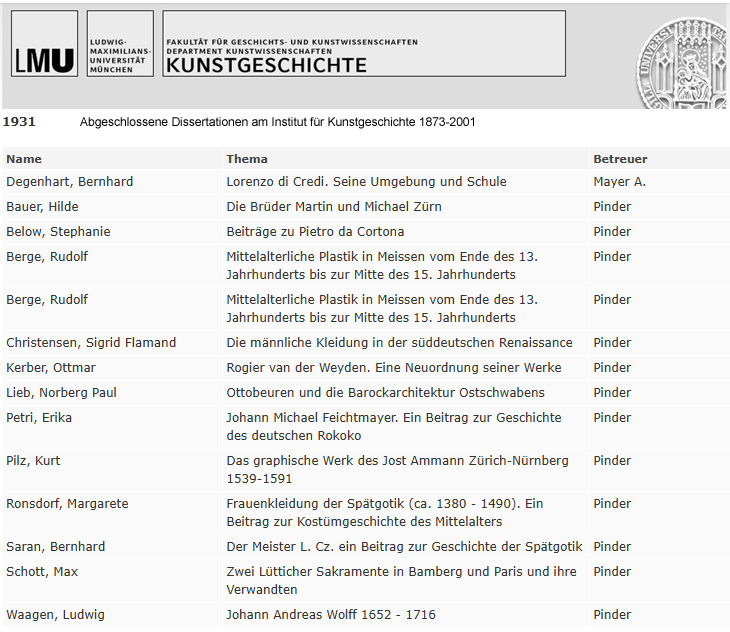Select the name Petri, Erika

[39, 418]
